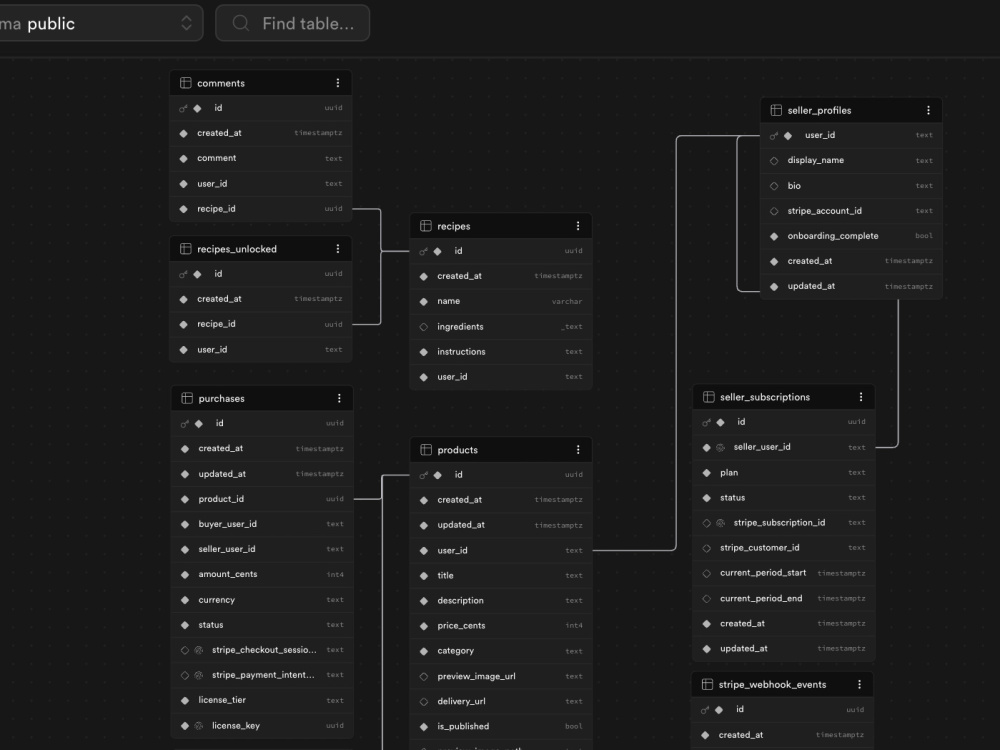Click the recipes table grid icon

tap(426, 226)
